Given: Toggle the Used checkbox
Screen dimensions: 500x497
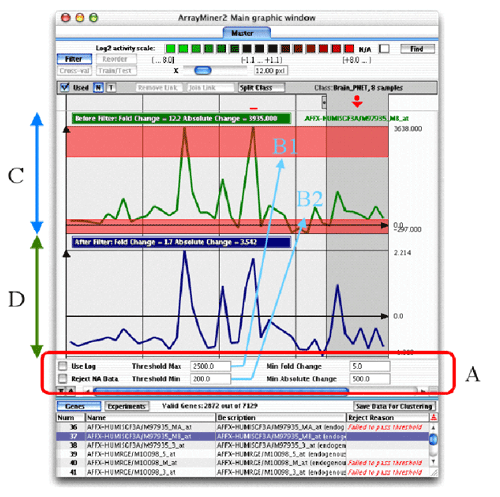Looking at the screenshot, I should coord(64,88).
